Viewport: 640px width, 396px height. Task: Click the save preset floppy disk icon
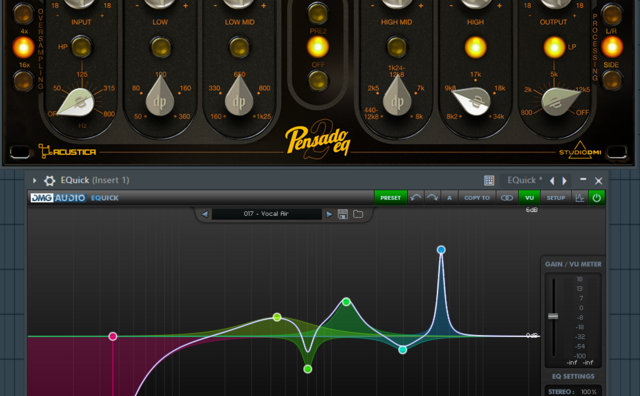(343, 214)
